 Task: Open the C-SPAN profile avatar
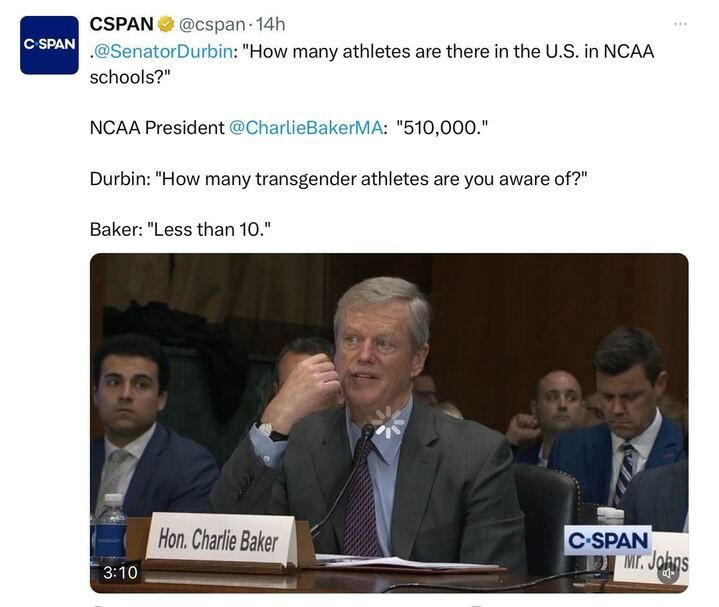coord(49,45)
